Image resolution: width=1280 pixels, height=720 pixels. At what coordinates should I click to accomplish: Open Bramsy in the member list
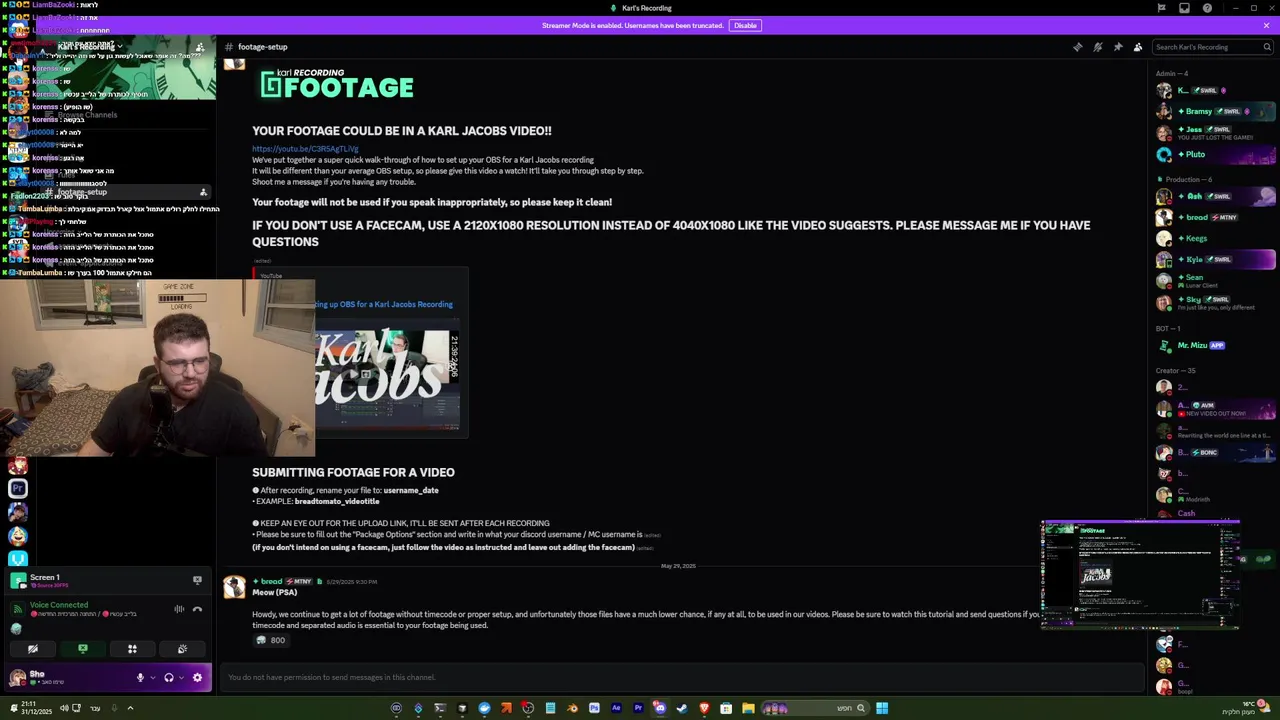coord(1215,111)
